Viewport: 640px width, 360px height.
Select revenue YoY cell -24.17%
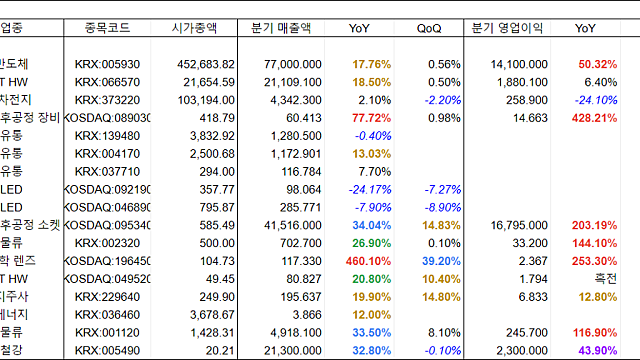point(370,190)
